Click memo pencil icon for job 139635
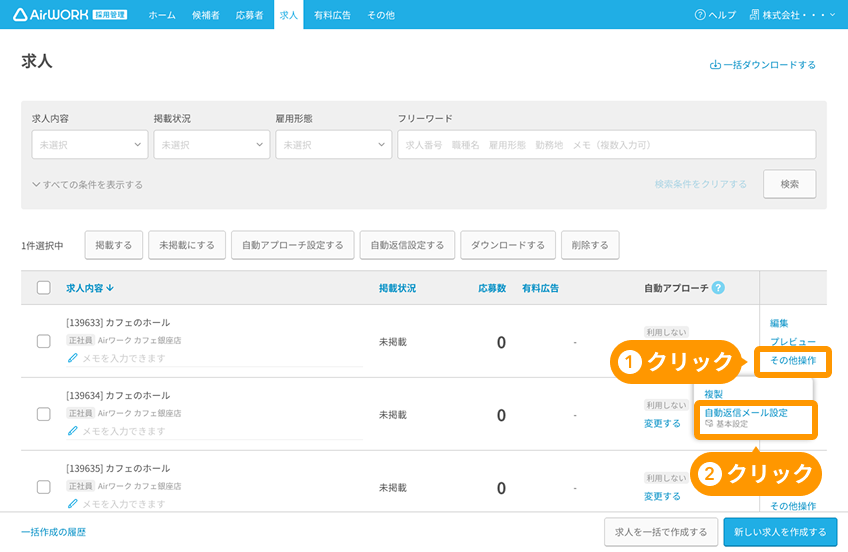The image size is (848, 552). [x=72, y=504]
